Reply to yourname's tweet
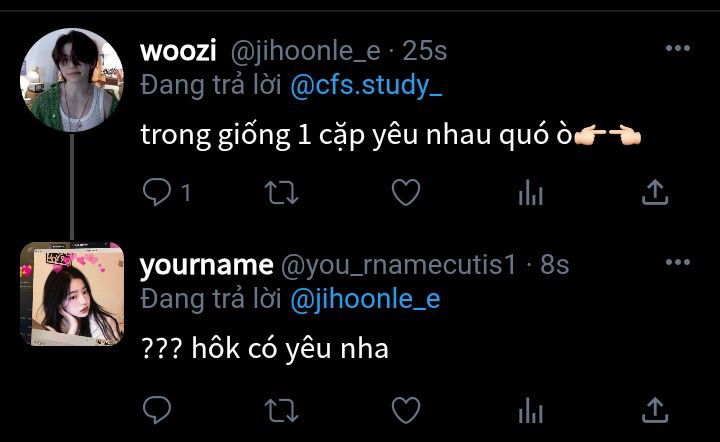The width and height of the screenshot is (720, 442). [x=157, y=409]
